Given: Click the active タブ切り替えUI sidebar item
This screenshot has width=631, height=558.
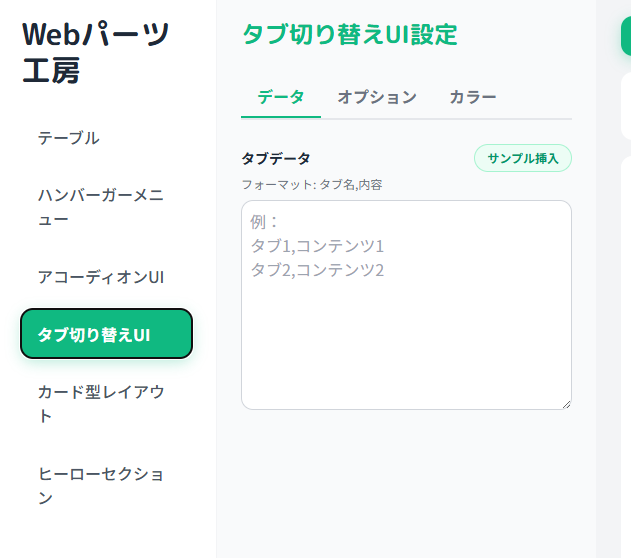Looking at the screenshot, I should point(106,334).
